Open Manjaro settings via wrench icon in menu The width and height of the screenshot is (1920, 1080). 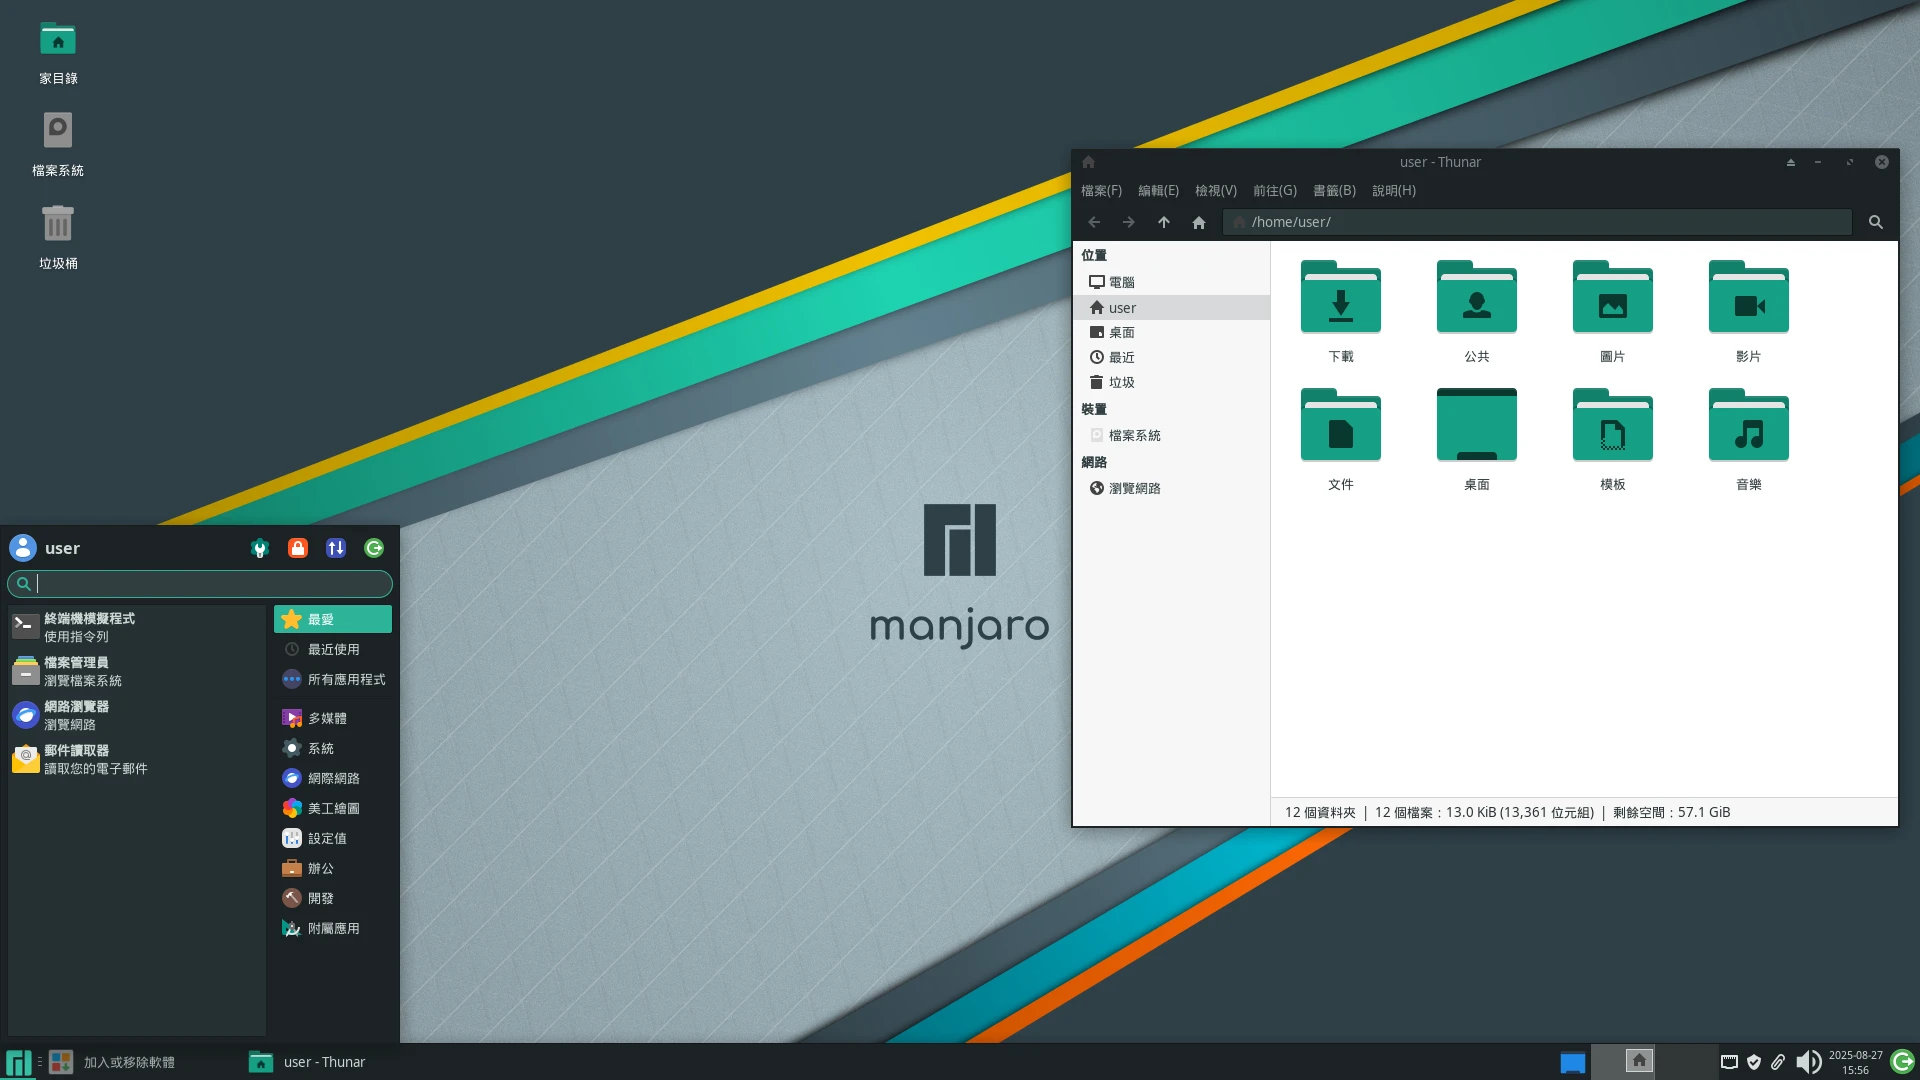(x=260, y=548)
